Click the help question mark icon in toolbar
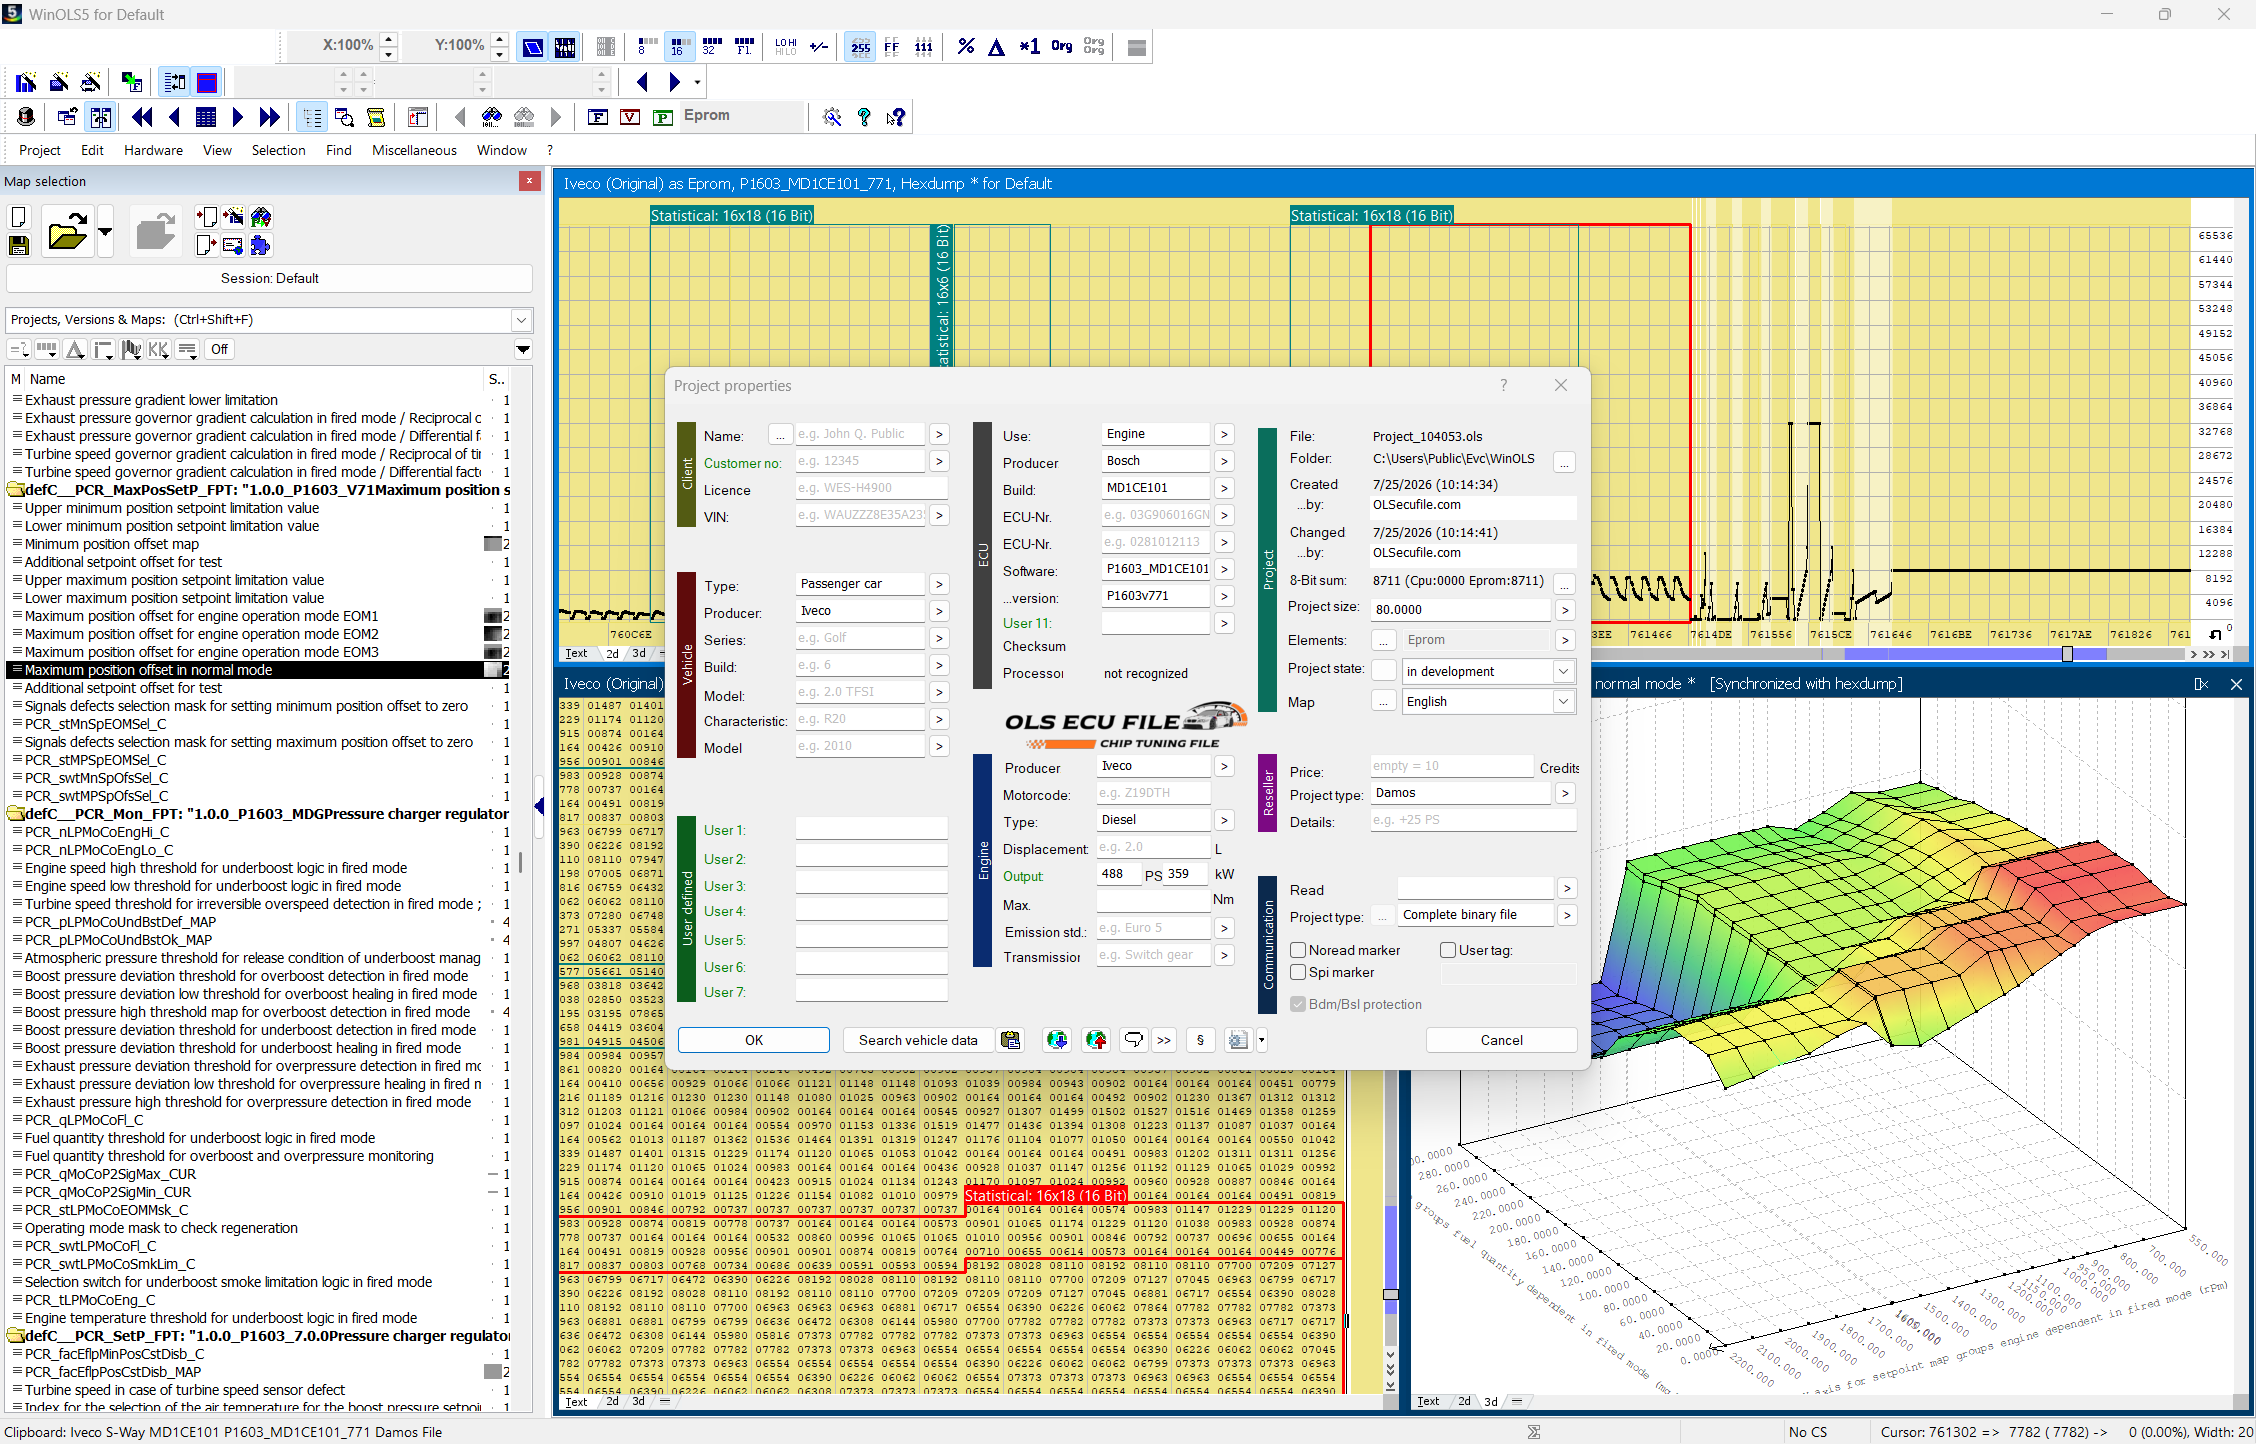Viewport: 2256px width, 1444px height. [864, 117]
